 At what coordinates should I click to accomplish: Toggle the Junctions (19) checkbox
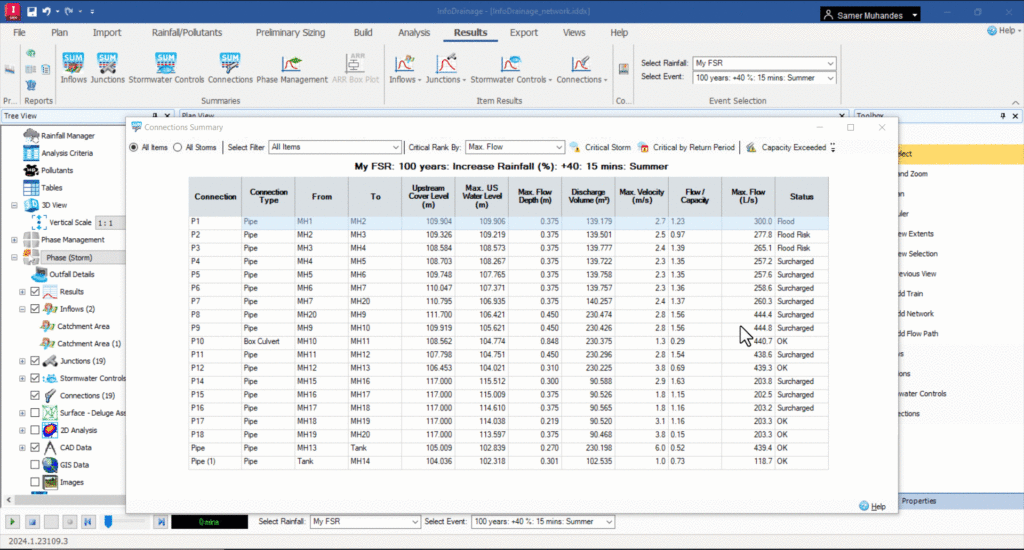[x=36, y=361]
